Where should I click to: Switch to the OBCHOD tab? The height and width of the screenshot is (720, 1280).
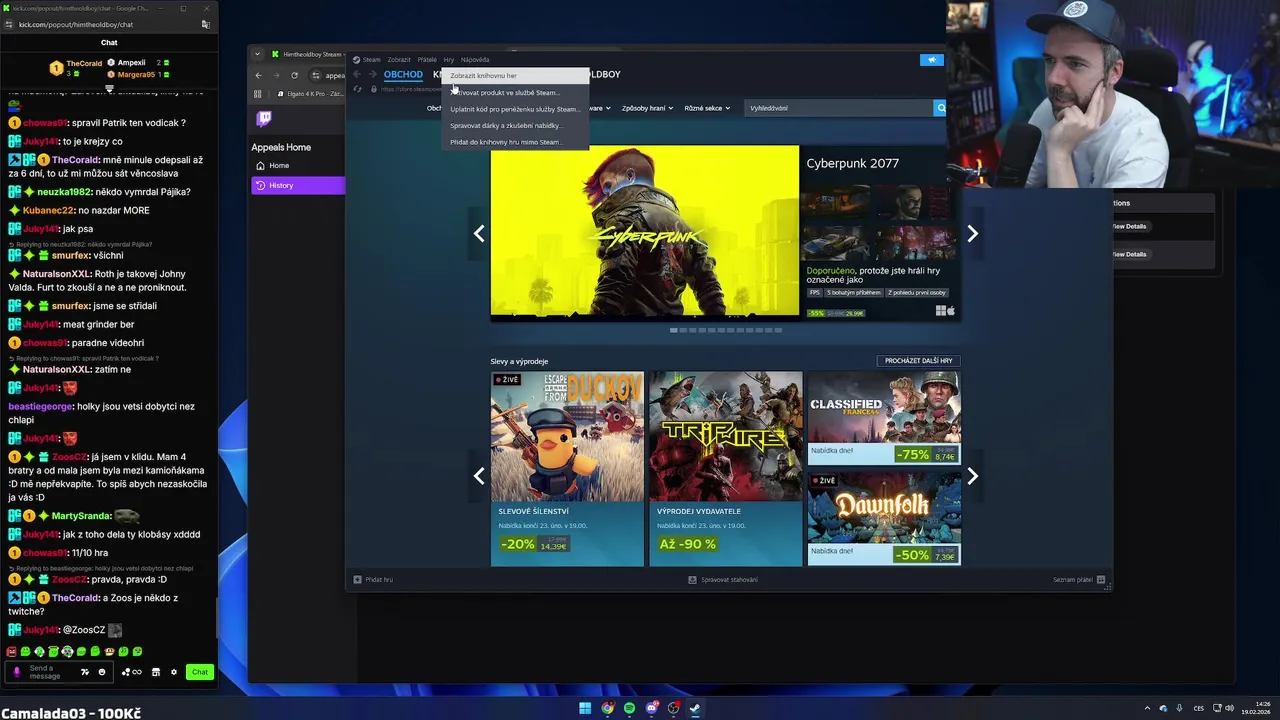click(403, 75)
